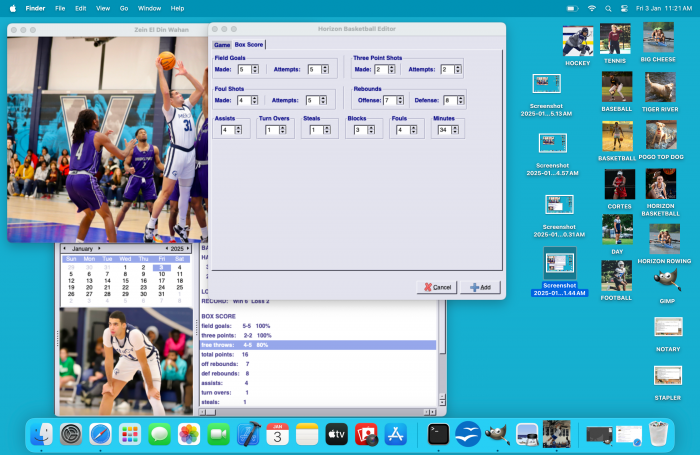The image size is (700, 455).
Task: Click the Rebounds Offense stepper arrows
Action: (x=401, y=100)
